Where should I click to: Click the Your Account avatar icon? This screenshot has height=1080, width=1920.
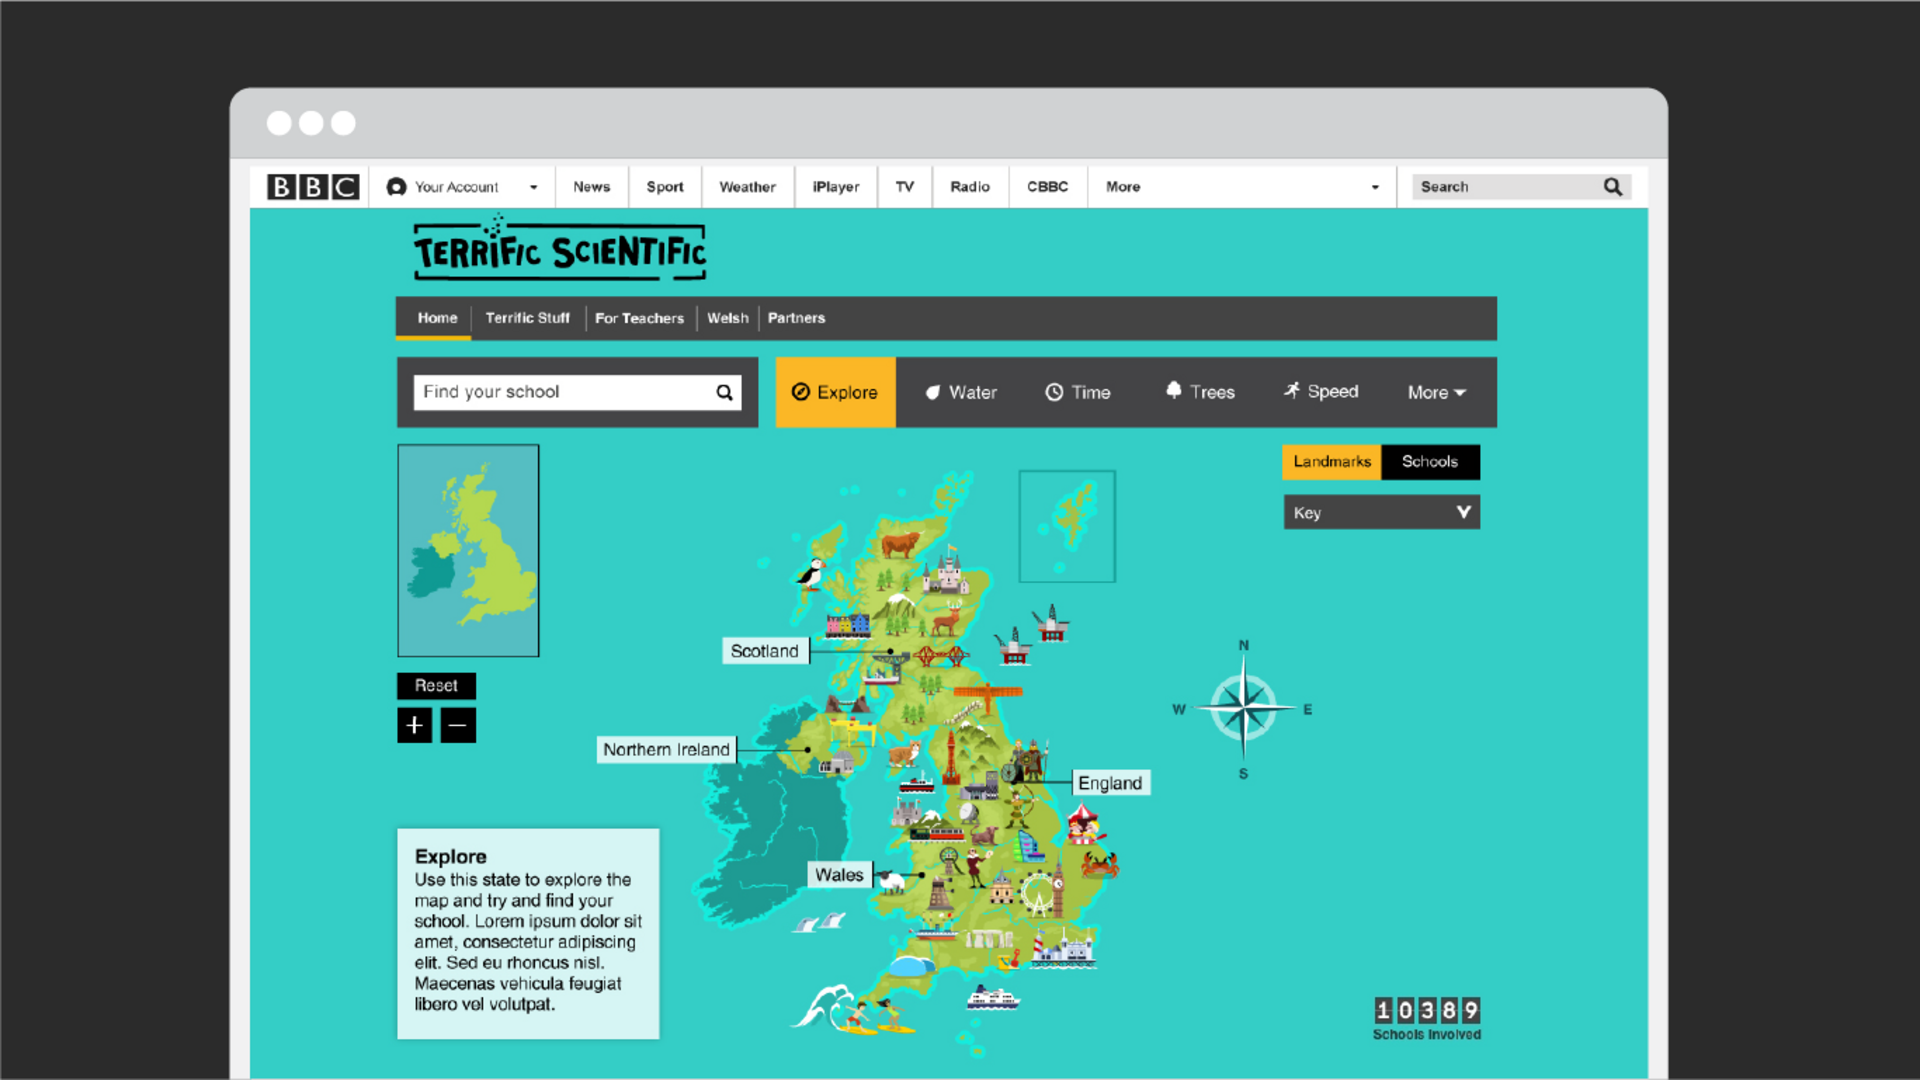[397, 187]
